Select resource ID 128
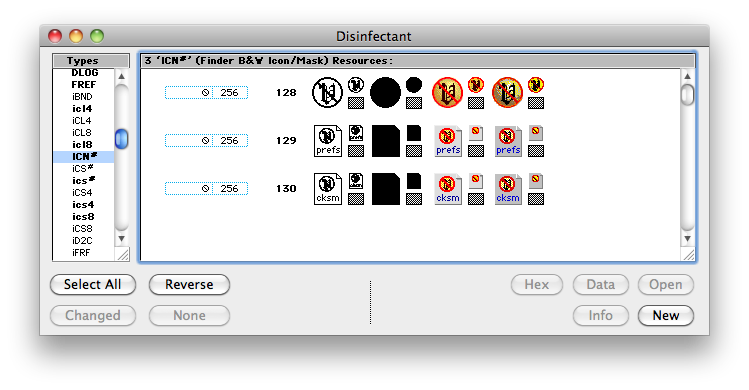 coord(286,93)
